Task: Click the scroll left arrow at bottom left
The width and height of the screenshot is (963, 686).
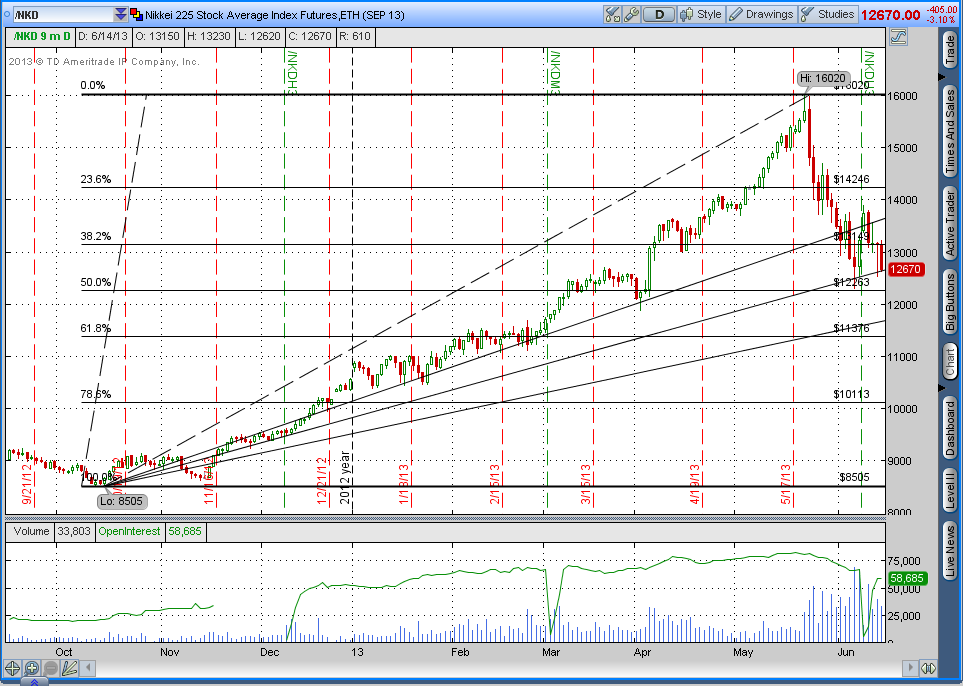Action: (x=88, y=668)
